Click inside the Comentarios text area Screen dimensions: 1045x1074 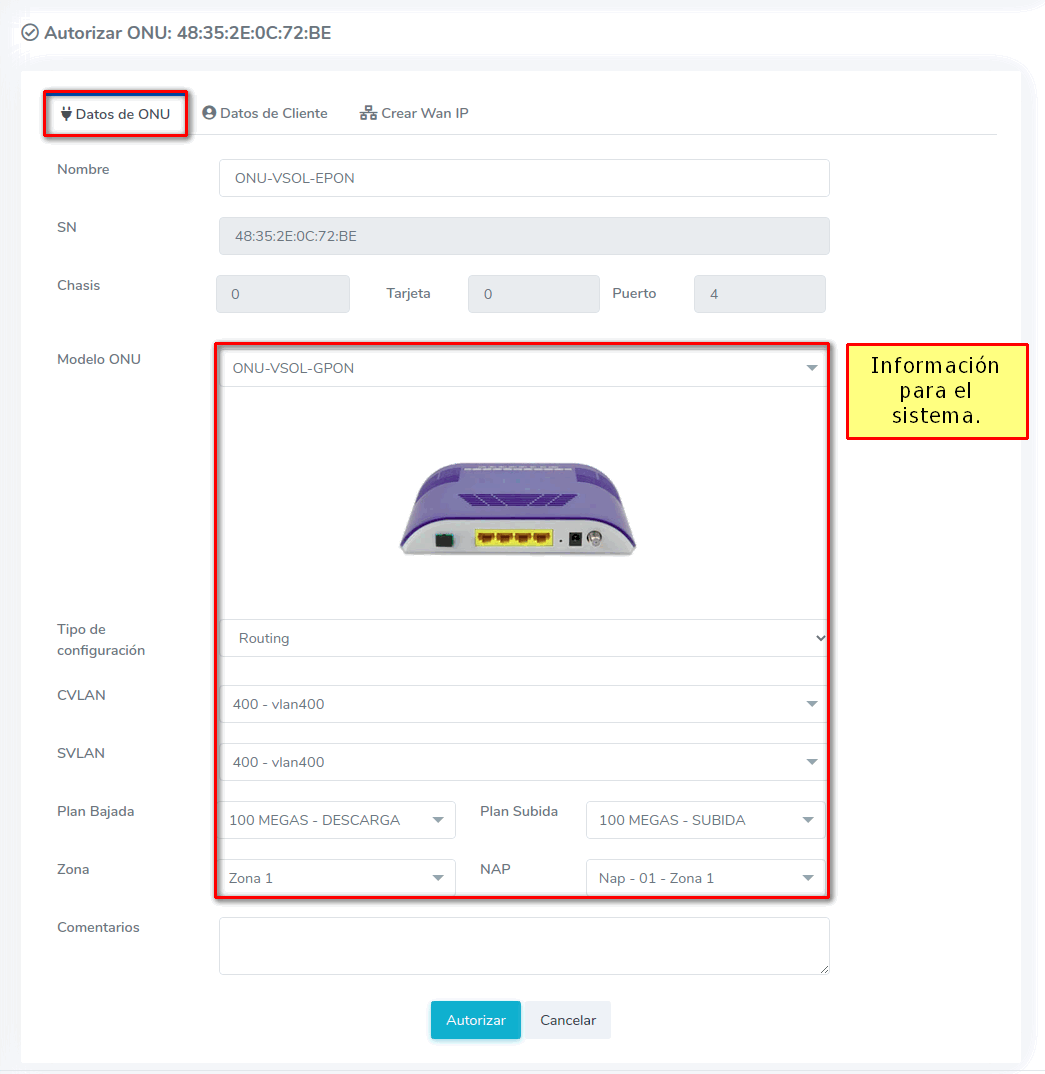tap(523, 945)
